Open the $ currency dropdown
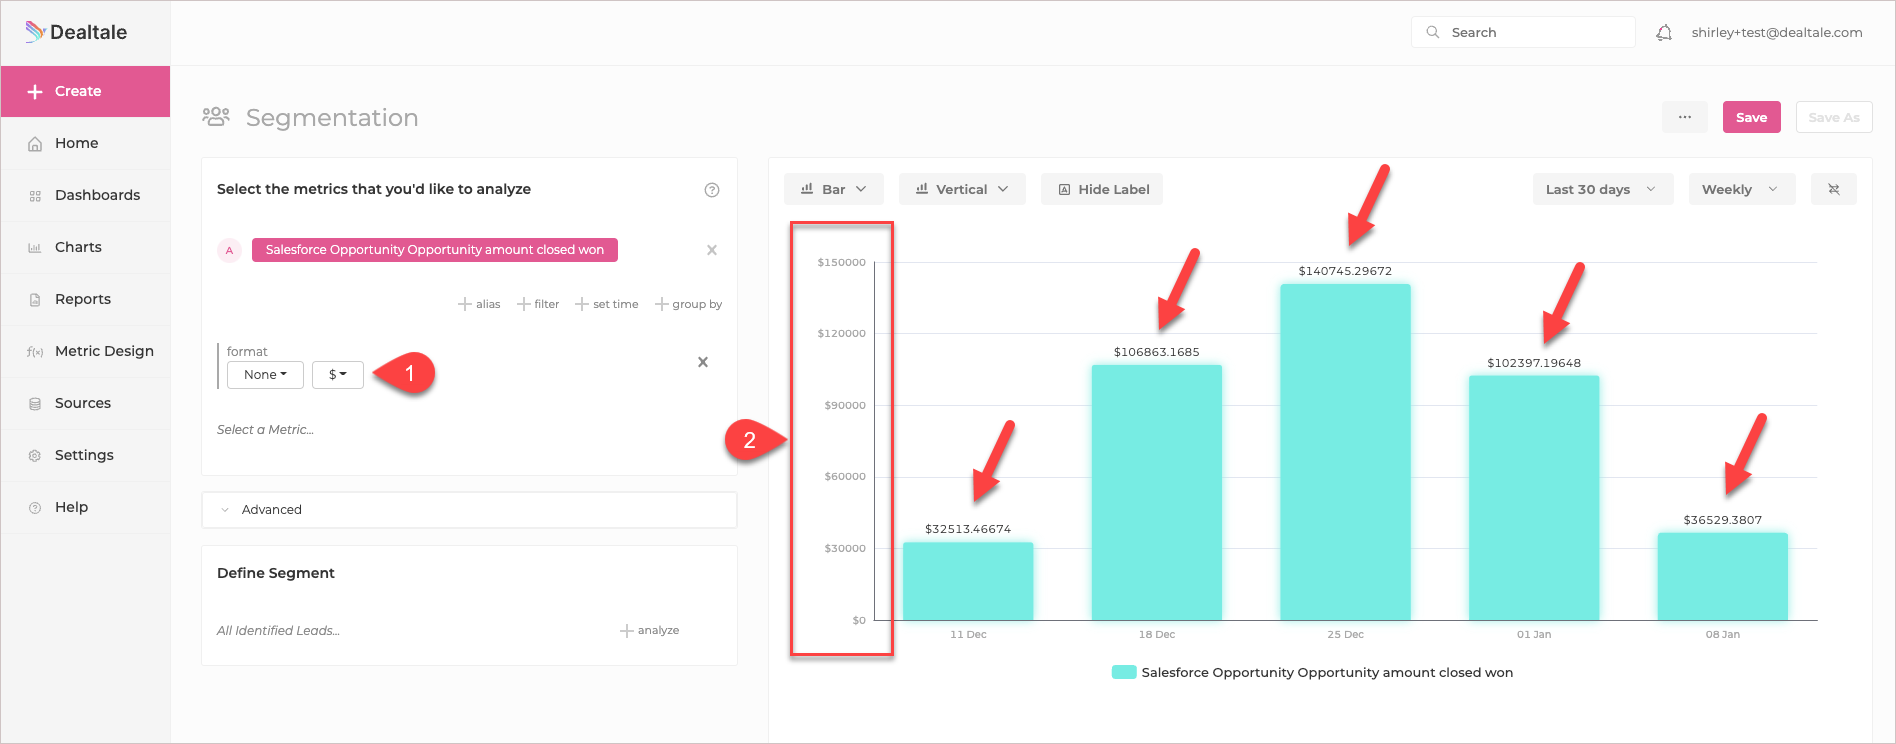1896x744 pixels. 338,375
